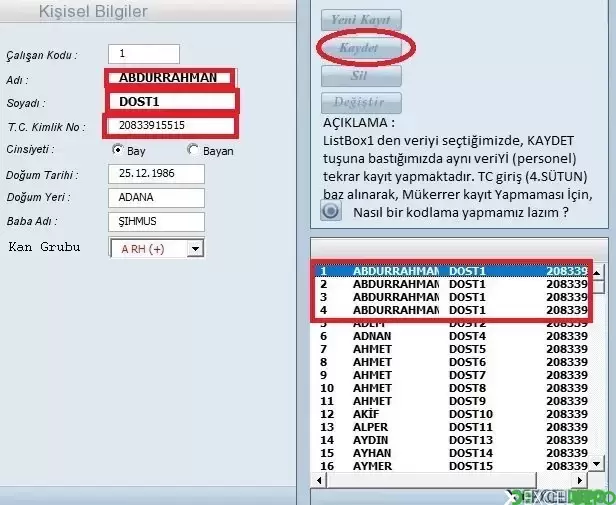Click the Yeni Kayıt button

click(x=361, y=20)
